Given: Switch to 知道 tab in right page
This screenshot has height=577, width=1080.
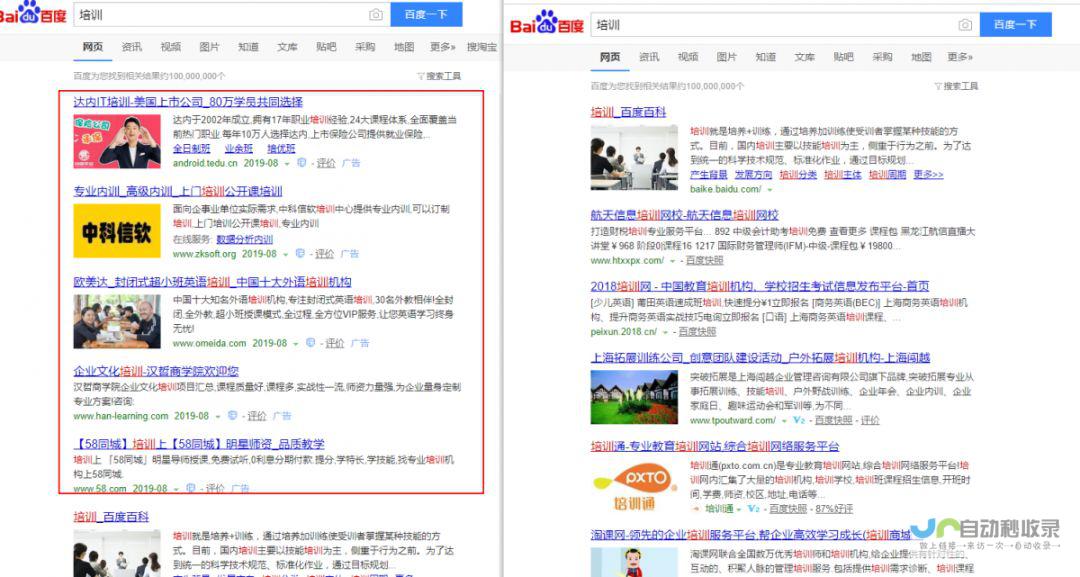Looking at the screenshot, I should pos(765,57).
